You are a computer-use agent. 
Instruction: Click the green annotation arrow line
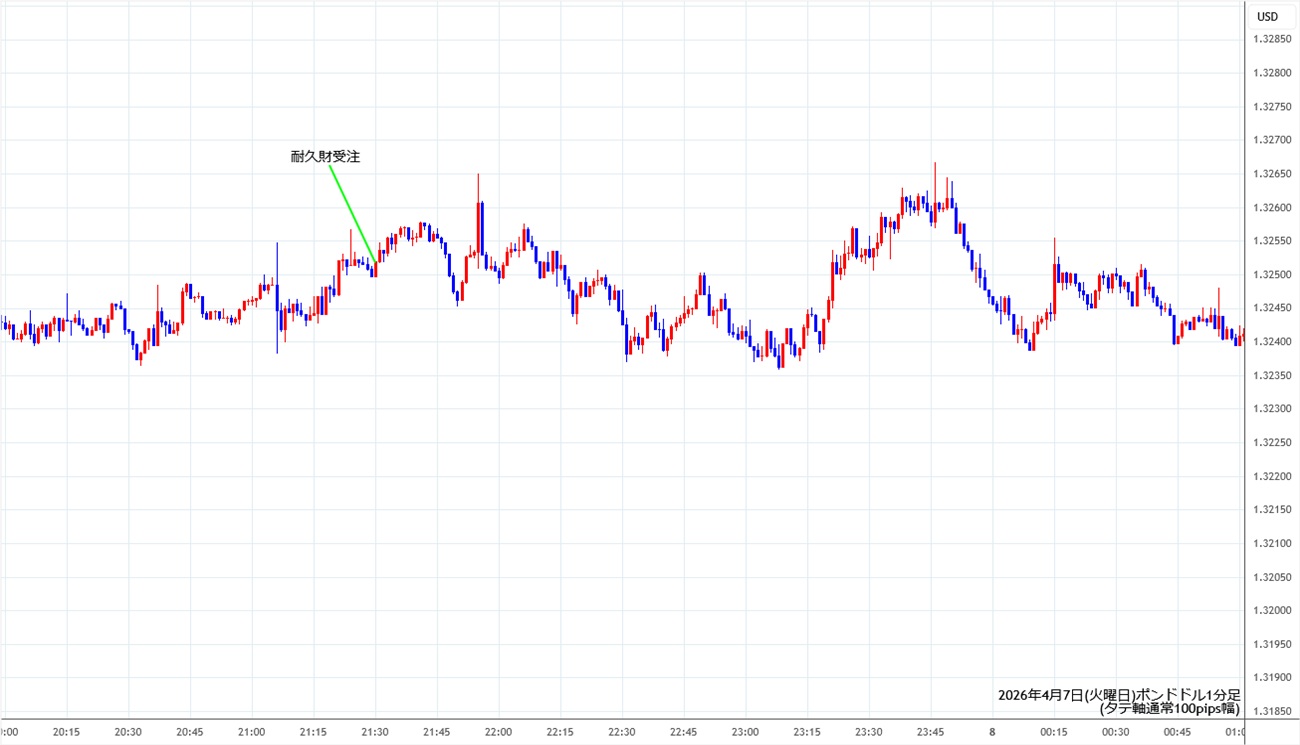coord(352,215)
